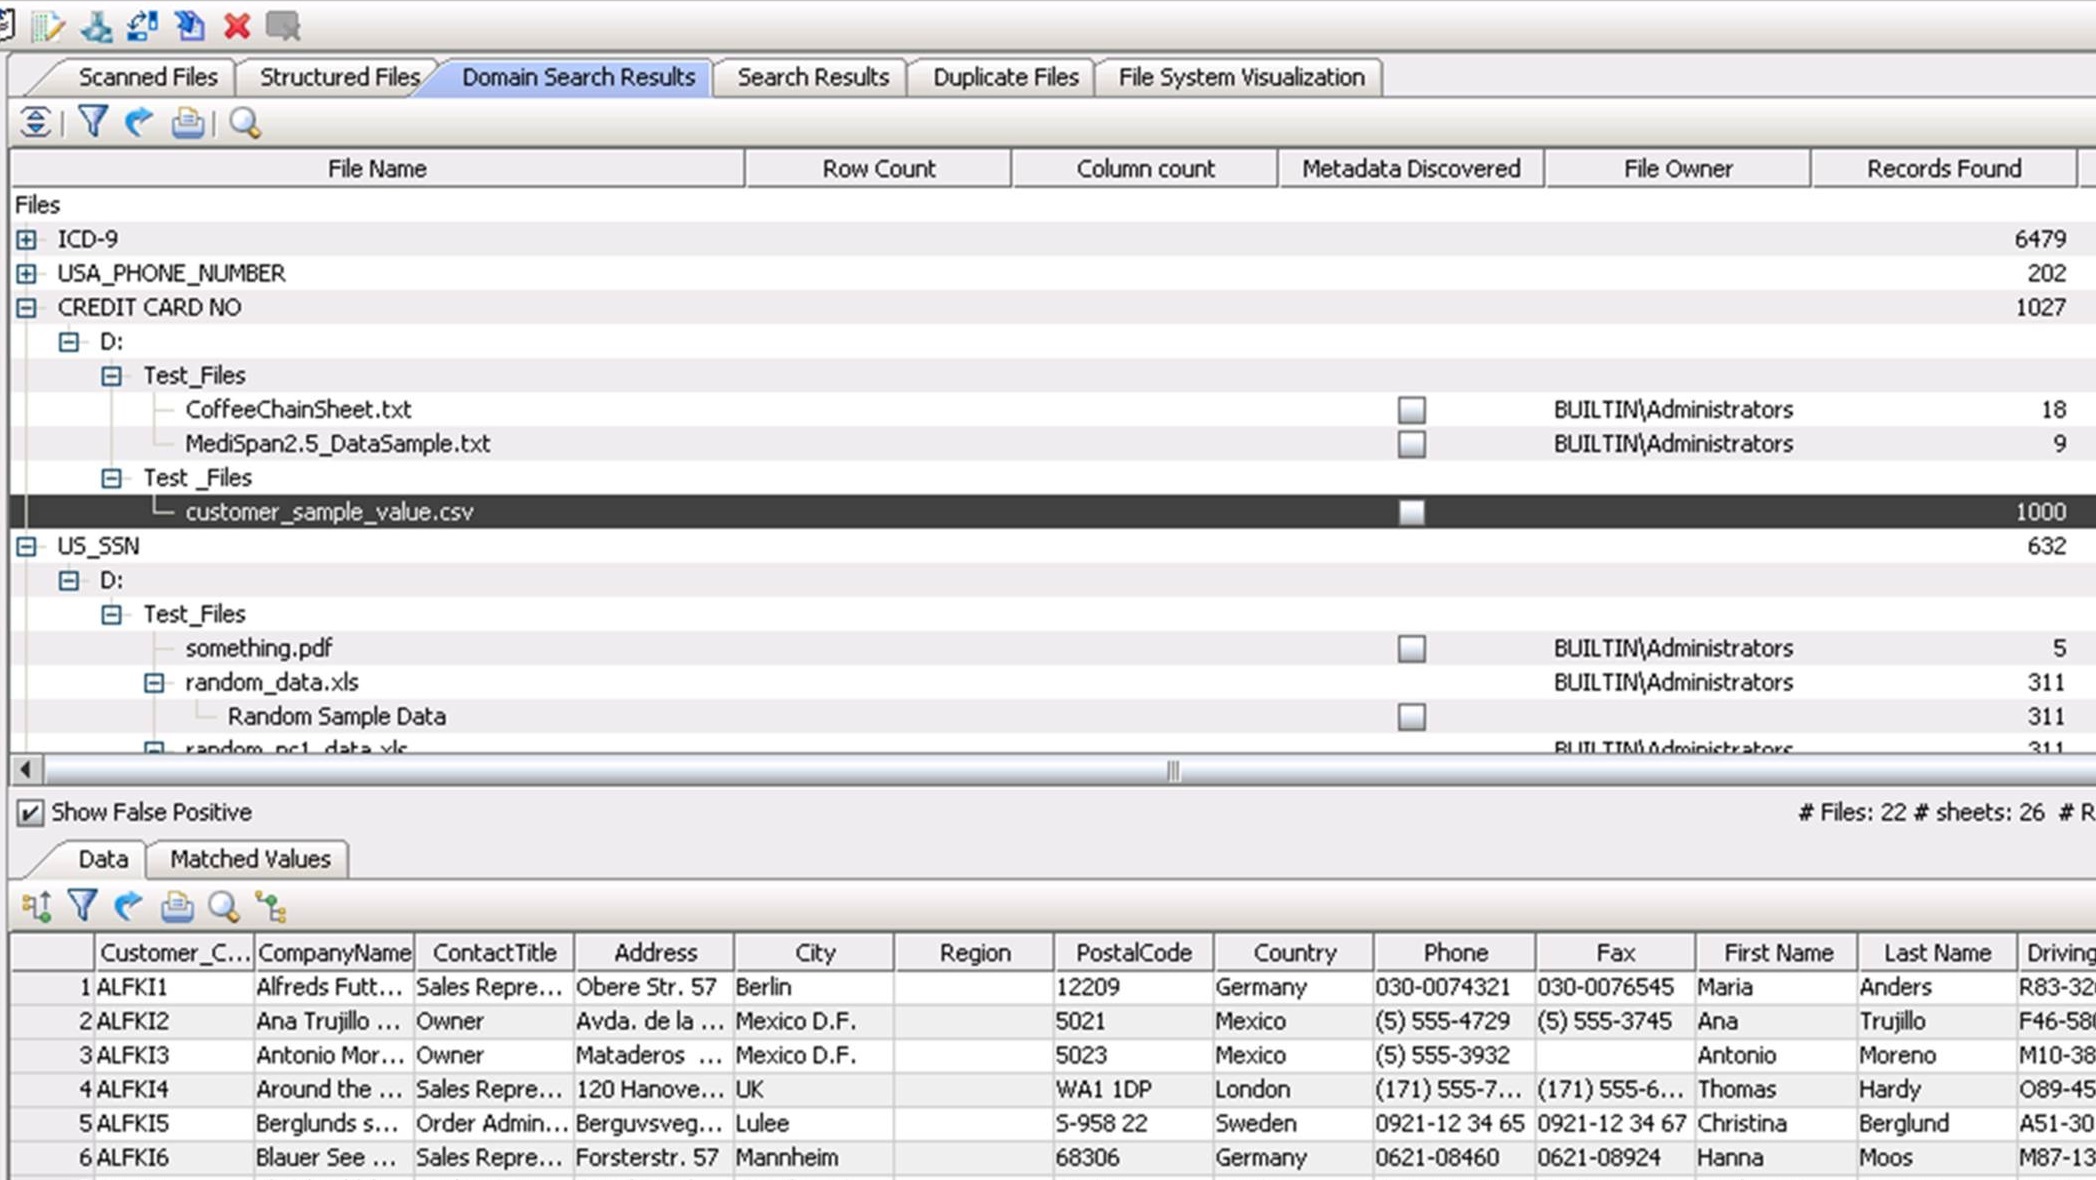Click the ALFKI1 customer code cell

174,987
